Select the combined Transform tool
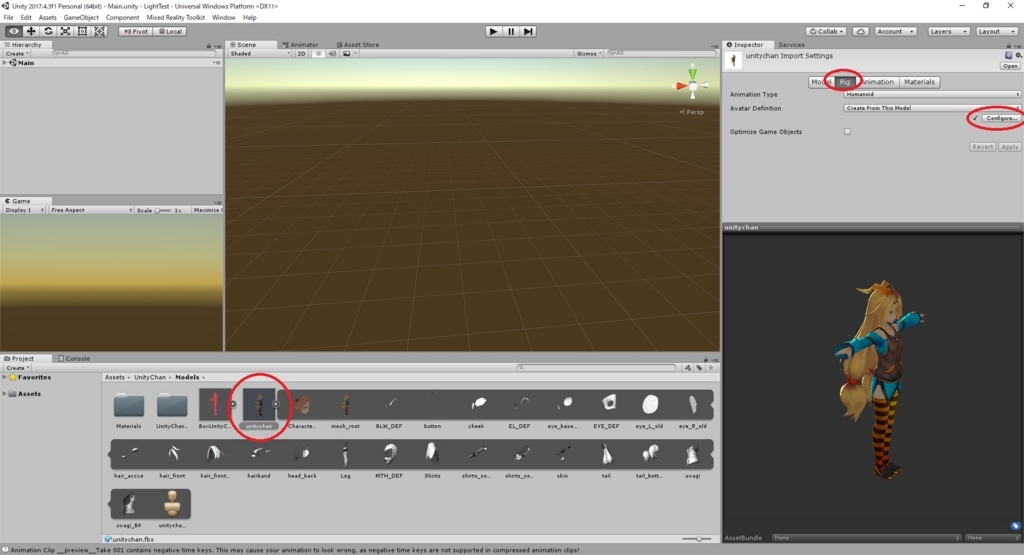This screenshot has width=1024, height=555. (99, 31)
